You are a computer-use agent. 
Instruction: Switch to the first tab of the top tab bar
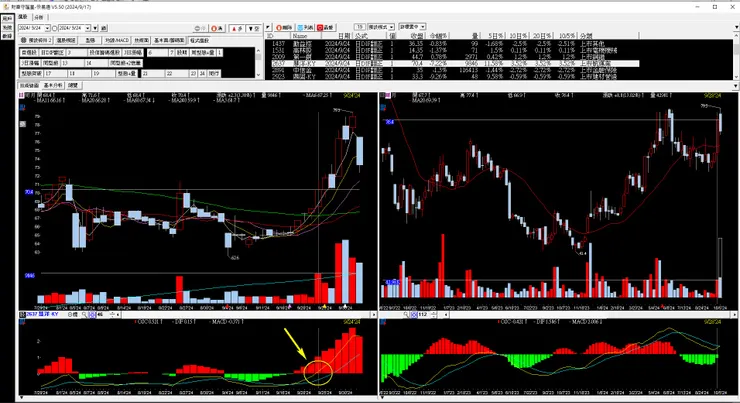click(23, 17)
